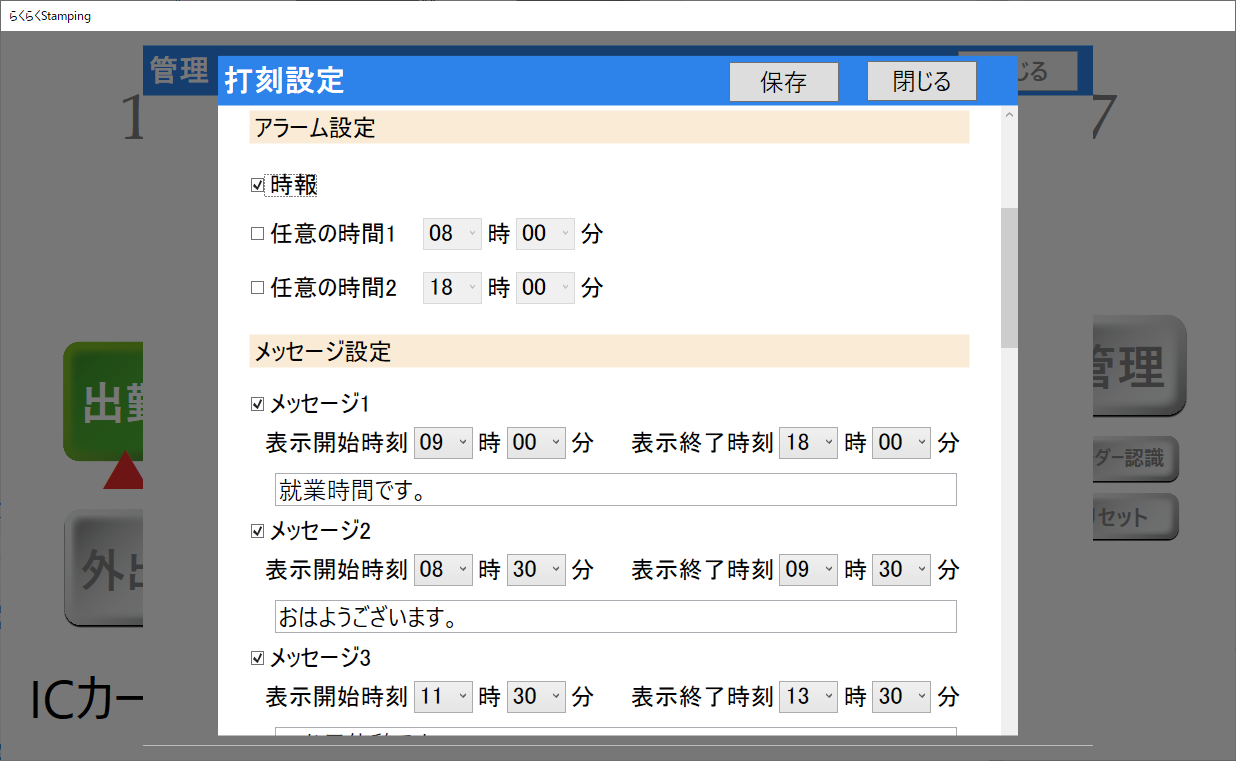This screenshot has width=1236, height=761.
Task: Open メッセージ1 start minute dropdown showing 00
Action: pos(536,442)
